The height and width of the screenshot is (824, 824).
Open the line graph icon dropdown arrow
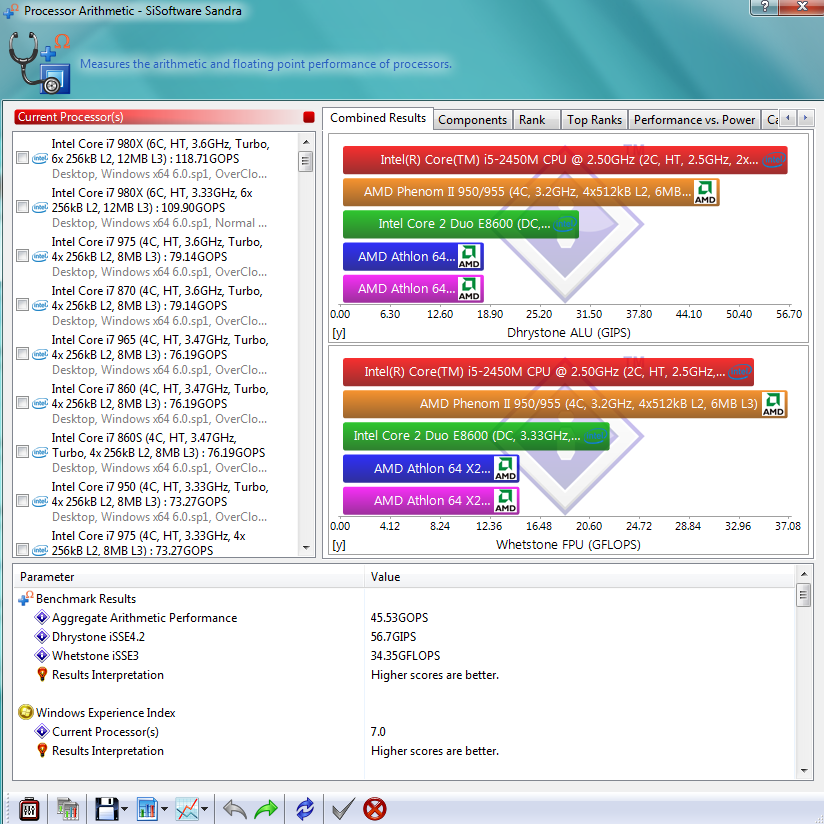click(x=204, y=809)
